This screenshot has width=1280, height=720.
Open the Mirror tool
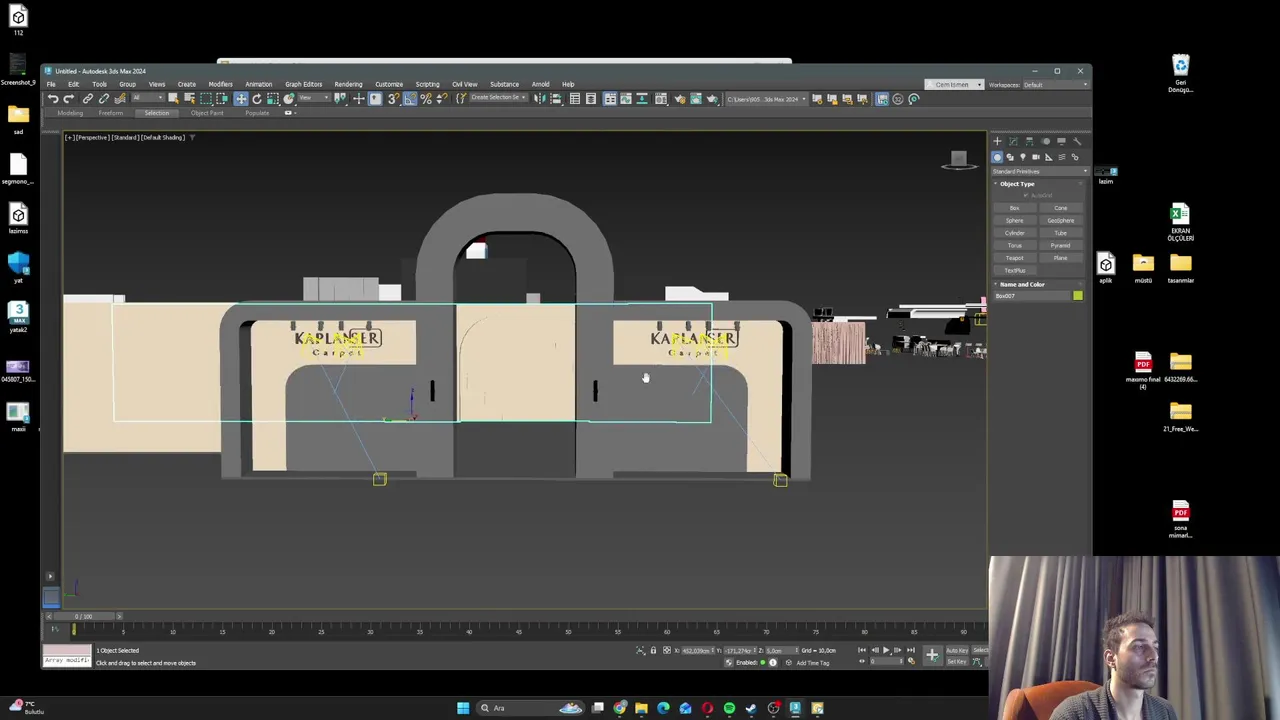pos(540,99)
